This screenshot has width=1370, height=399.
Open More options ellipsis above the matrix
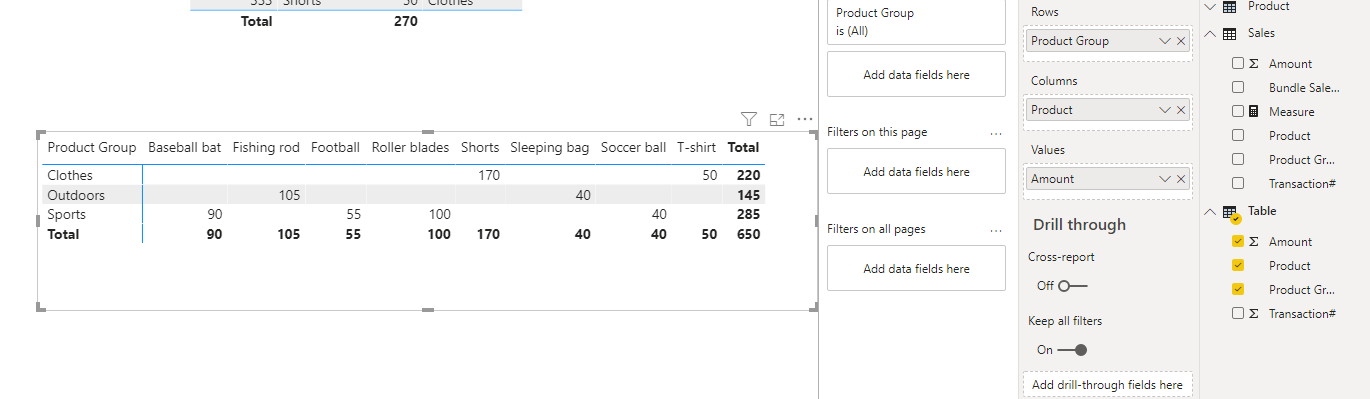(805, 119)
